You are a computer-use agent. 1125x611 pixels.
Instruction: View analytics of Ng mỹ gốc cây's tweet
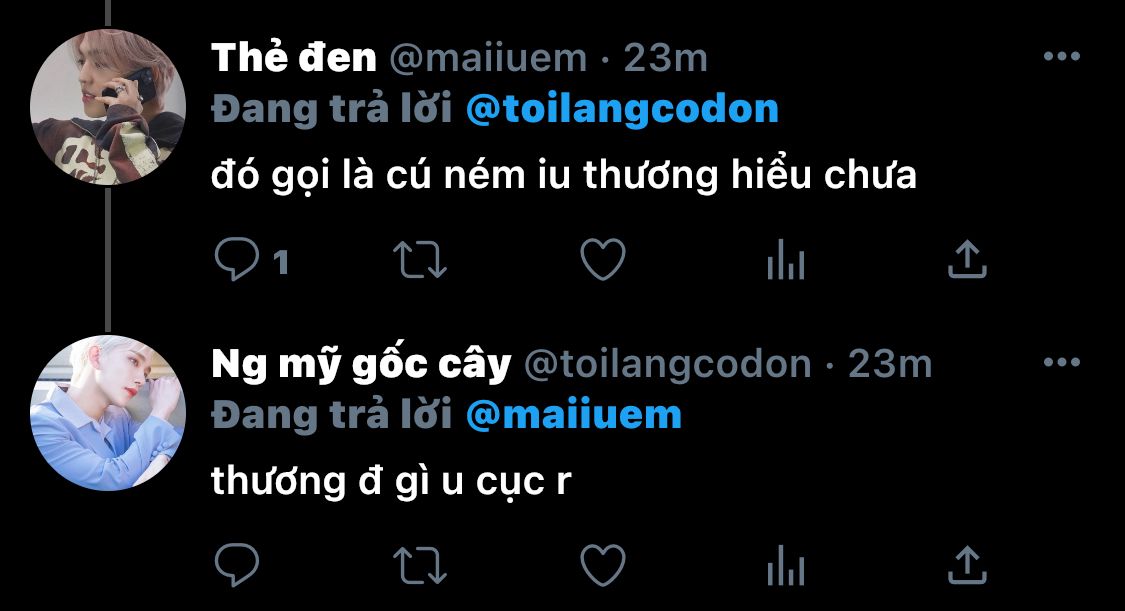(x=786, y=565)
